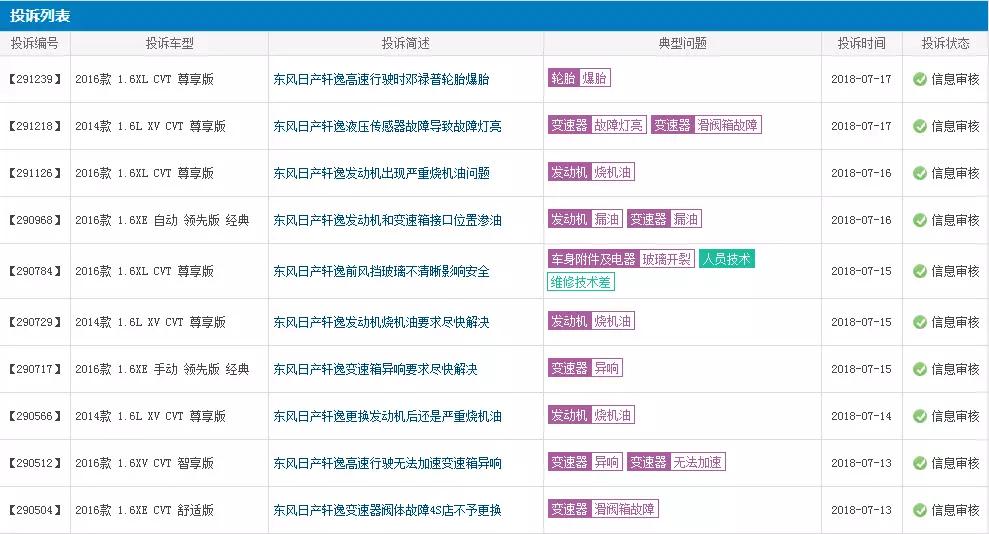The width and height of the screenshot is (989, 534).
Task: Click model 2016款 1.6XE 手动 领先版 经典
Action: click(x=162, y=369)
